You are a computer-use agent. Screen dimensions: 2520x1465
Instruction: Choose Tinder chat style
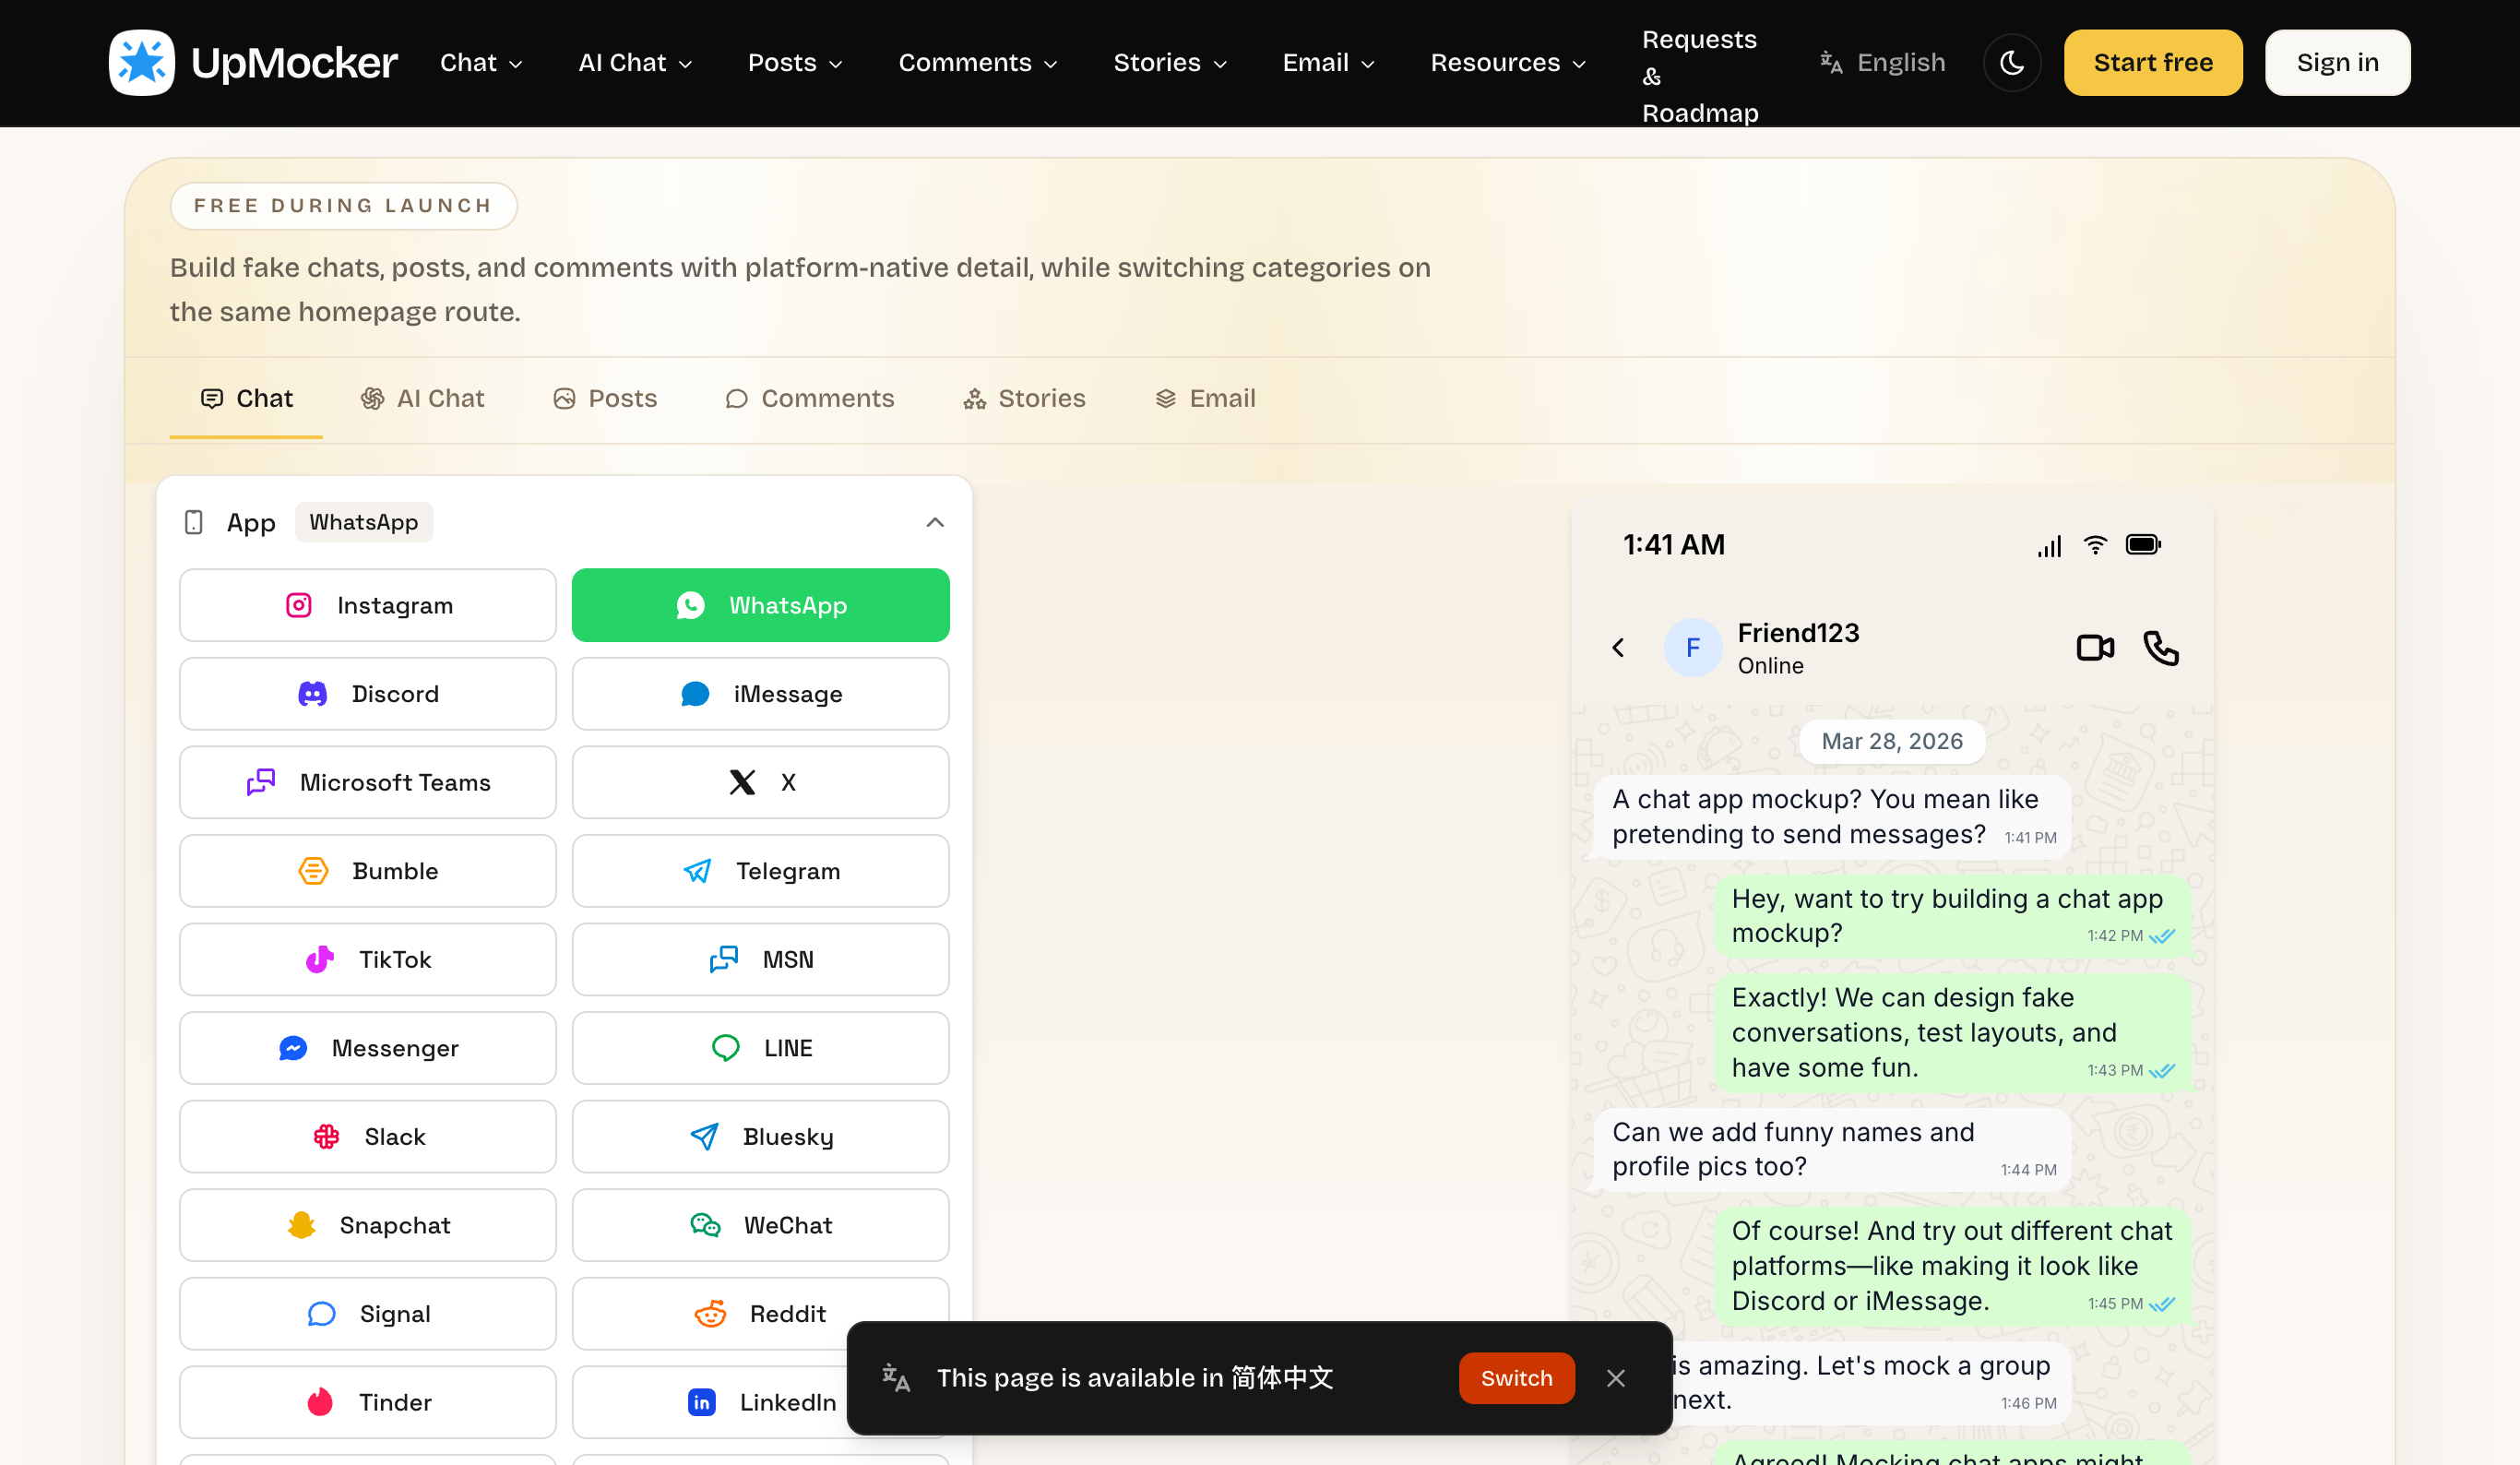[x=367, y=1402]
